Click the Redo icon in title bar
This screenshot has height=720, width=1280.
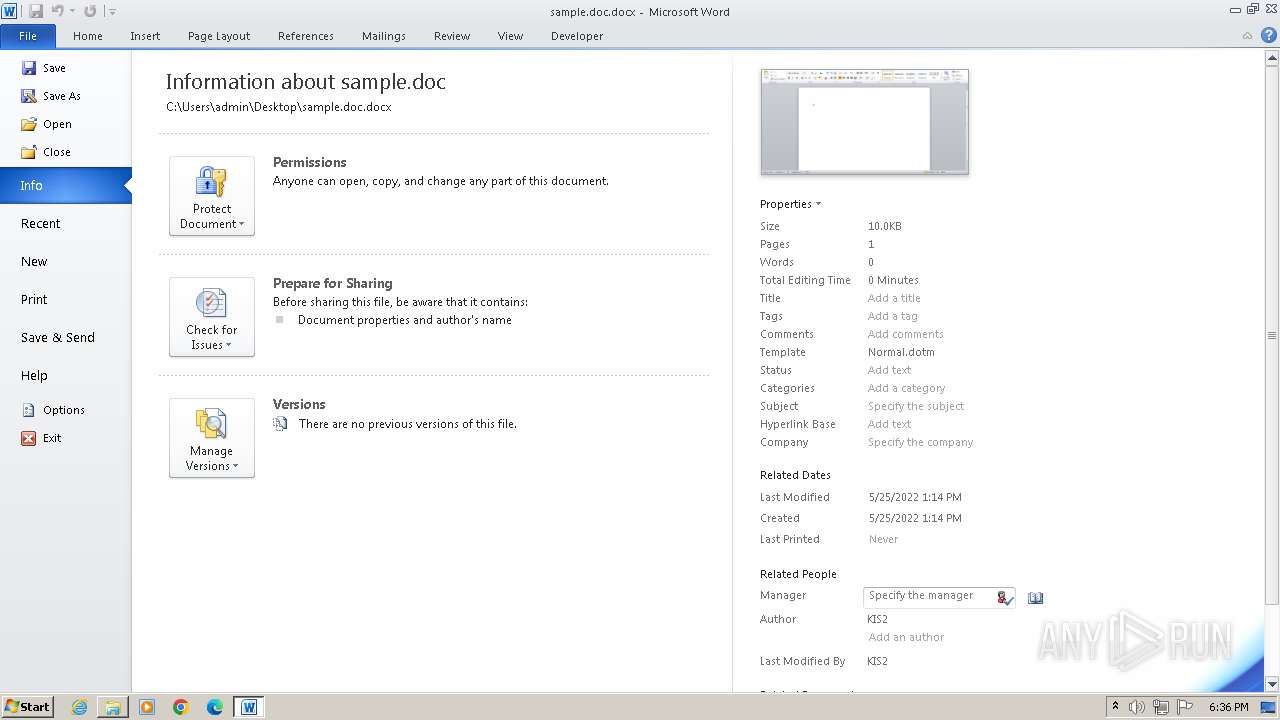90,11
